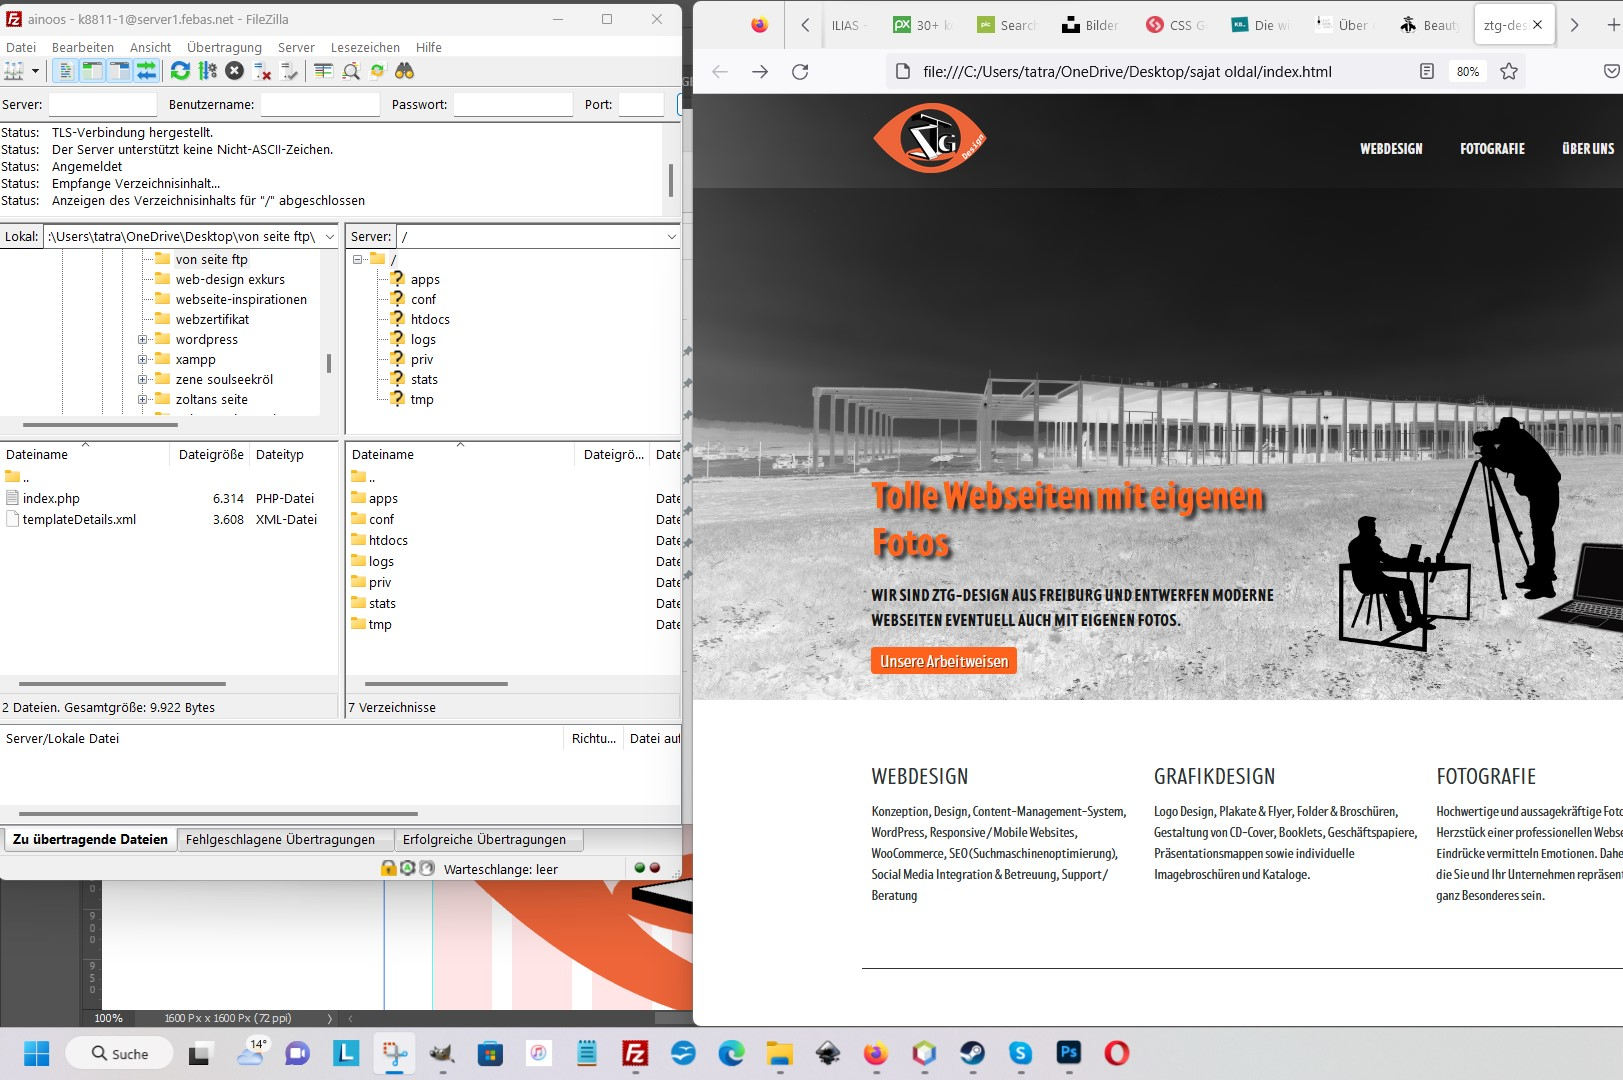Open Photoshop from the Windows taskbar
Image resolution: width=1623 pixels, height=1080 pixels.
1068,1053
